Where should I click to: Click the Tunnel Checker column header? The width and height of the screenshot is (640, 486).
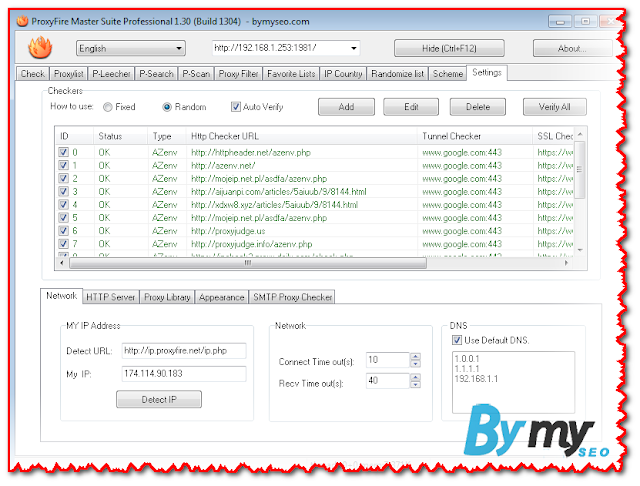click(x=475, y=136)
